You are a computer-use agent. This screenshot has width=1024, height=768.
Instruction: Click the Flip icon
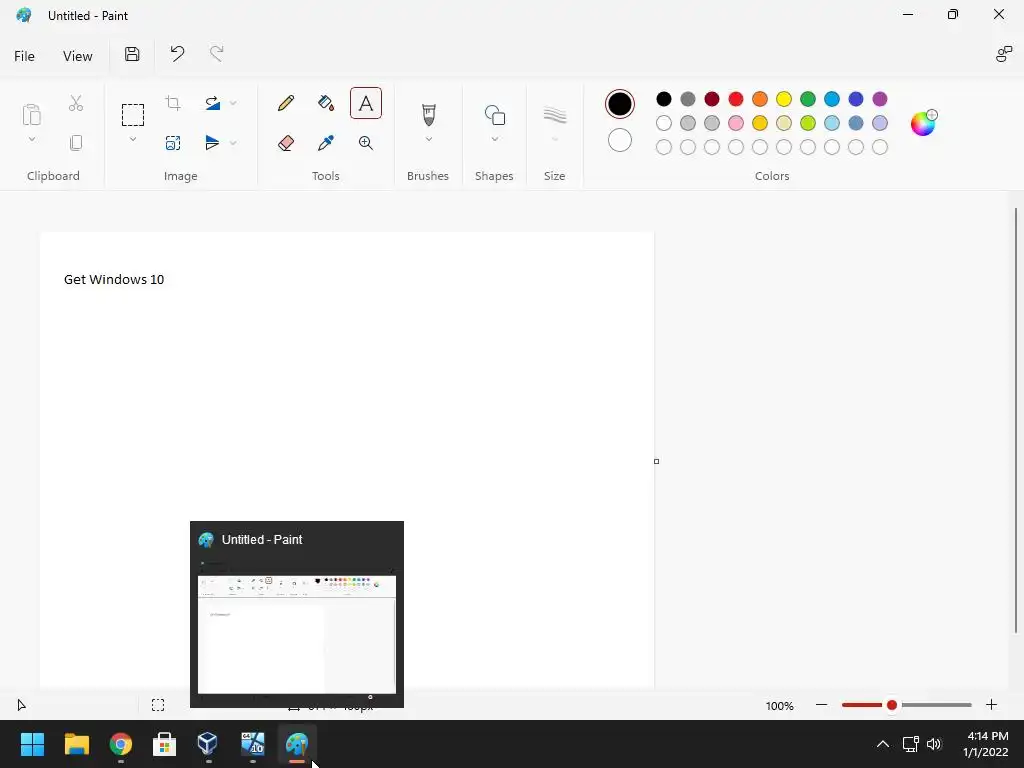click(x=212, y=143)
